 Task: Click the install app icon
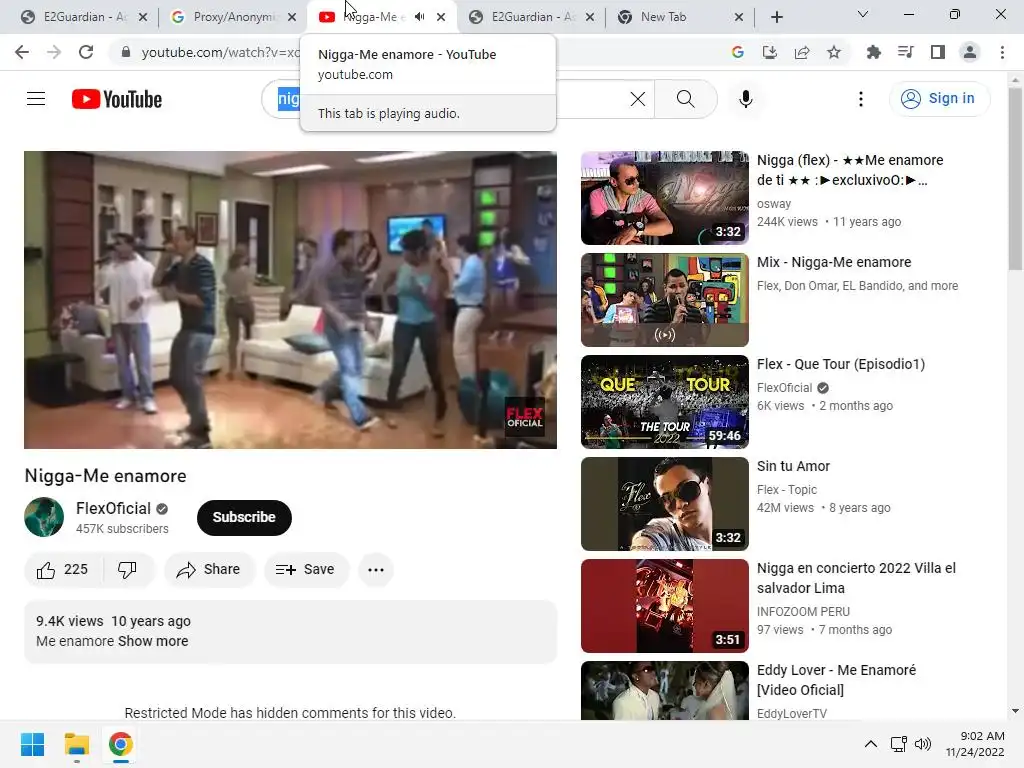click(x=770, y=52)
